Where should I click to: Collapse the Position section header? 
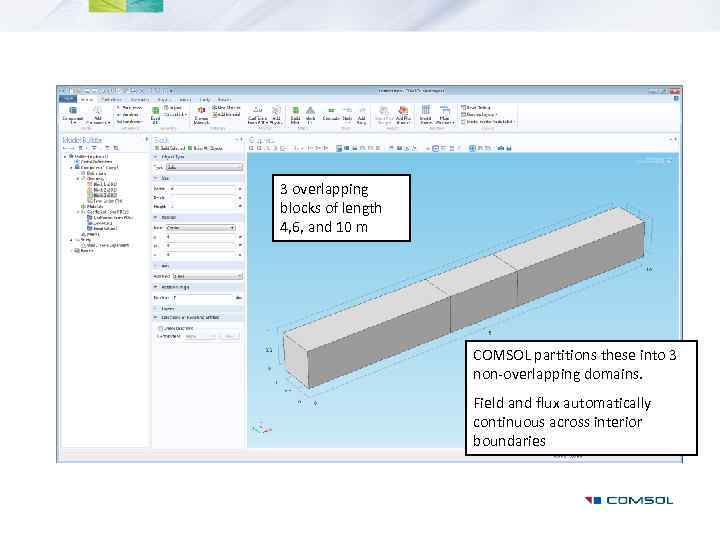198,217
